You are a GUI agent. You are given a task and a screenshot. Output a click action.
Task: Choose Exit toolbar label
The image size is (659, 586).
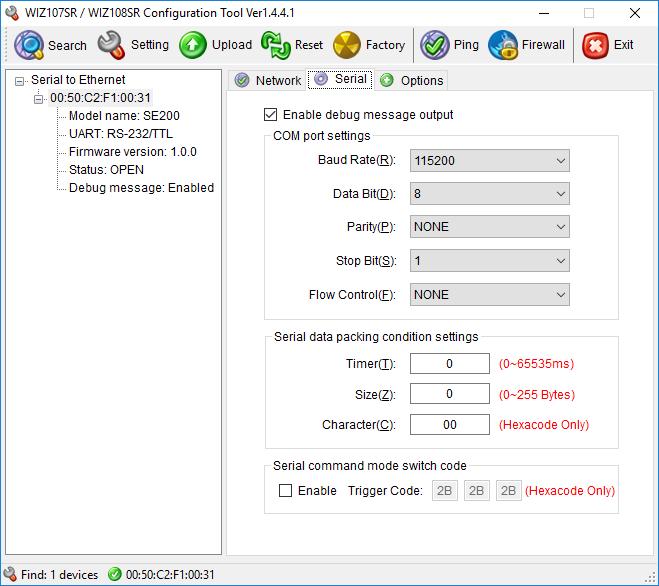(x=623, y=45)
